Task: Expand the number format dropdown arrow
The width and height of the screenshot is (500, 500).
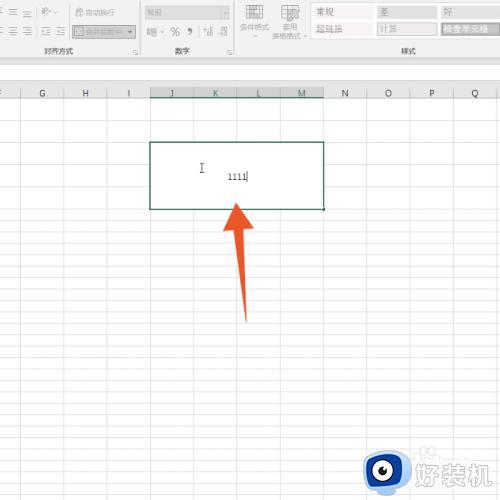Action: (x=225, y=13)
